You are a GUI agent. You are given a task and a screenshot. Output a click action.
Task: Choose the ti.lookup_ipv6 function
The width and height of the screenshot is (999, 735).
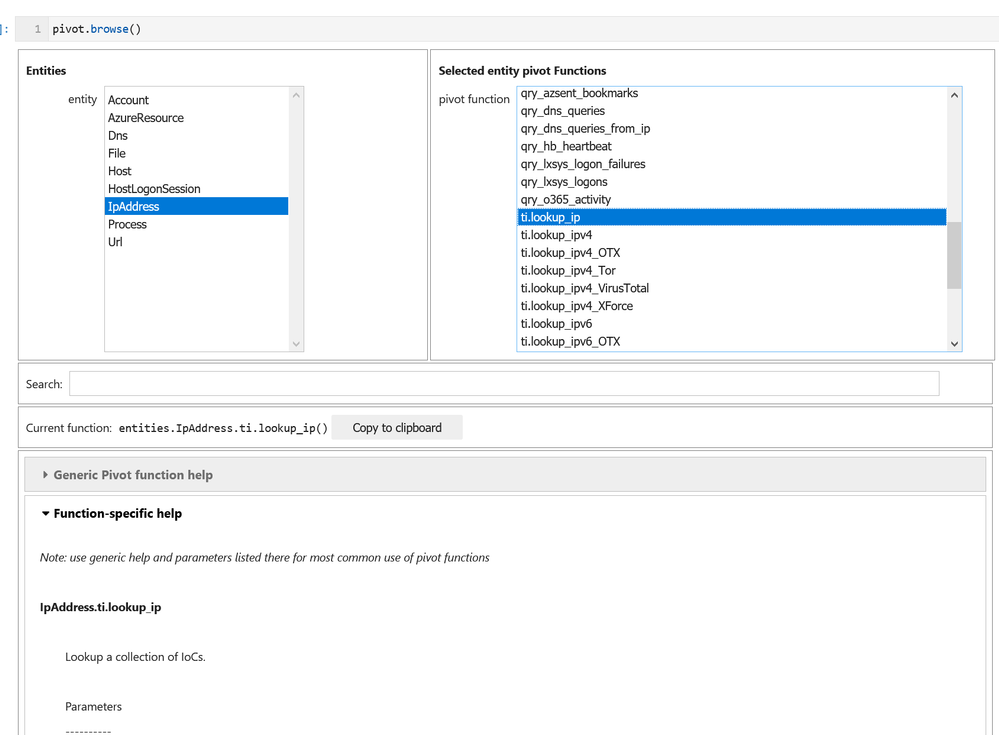click(731, 324)
